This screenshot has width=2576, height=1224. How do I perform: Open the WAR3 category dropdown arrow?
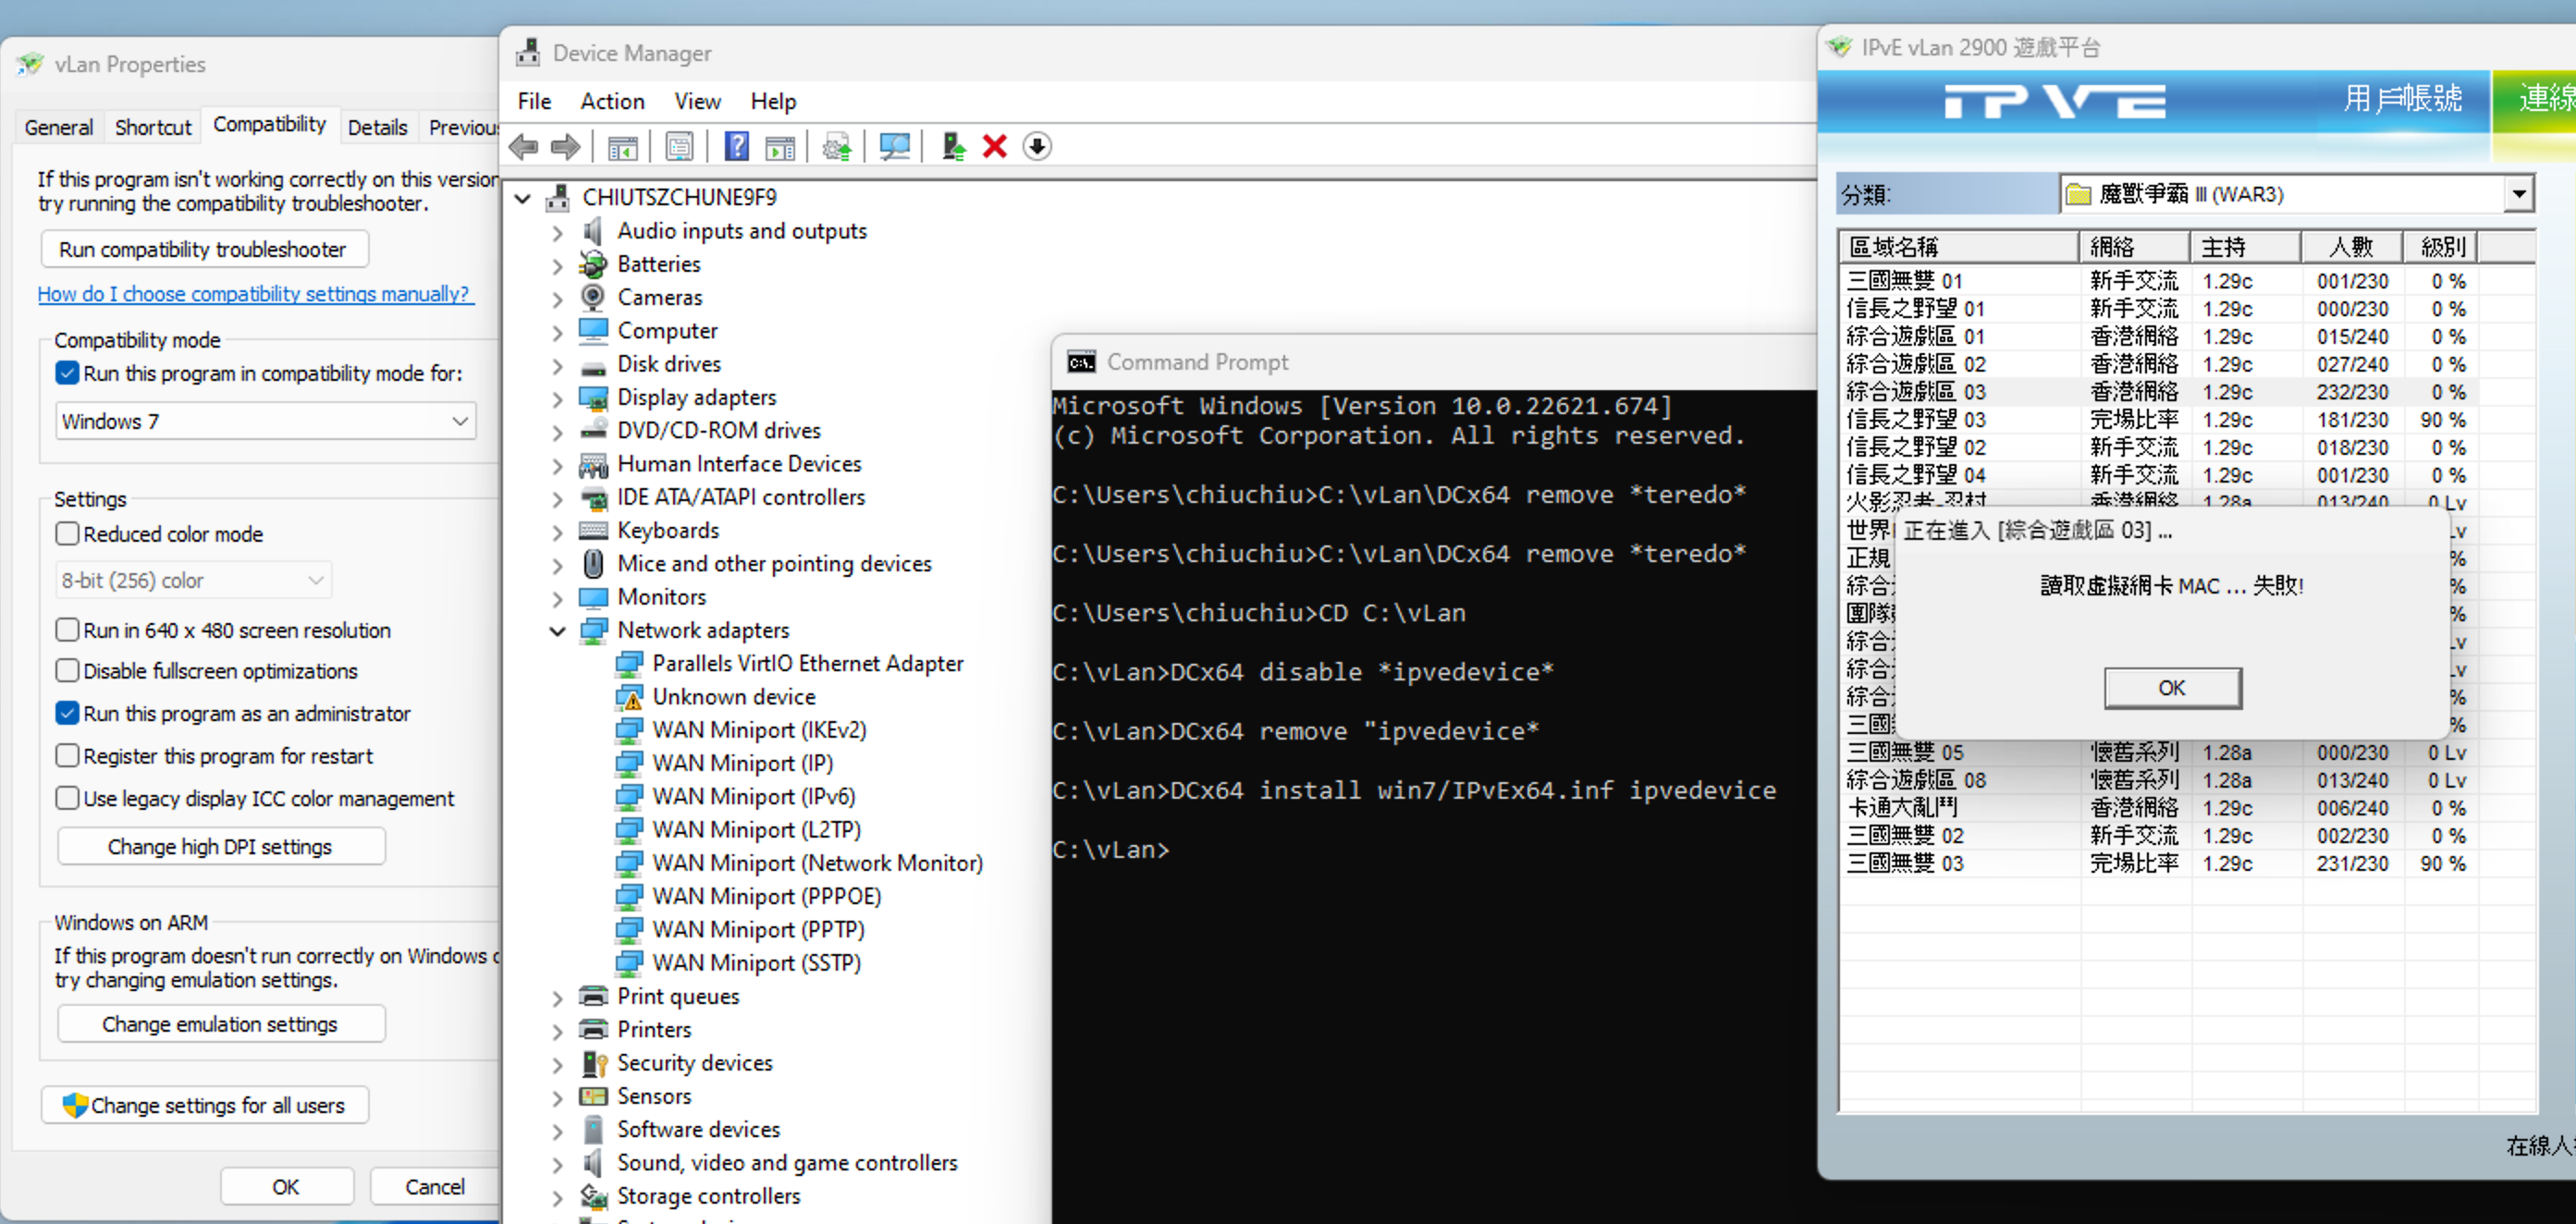click(x=2519, y=194)
